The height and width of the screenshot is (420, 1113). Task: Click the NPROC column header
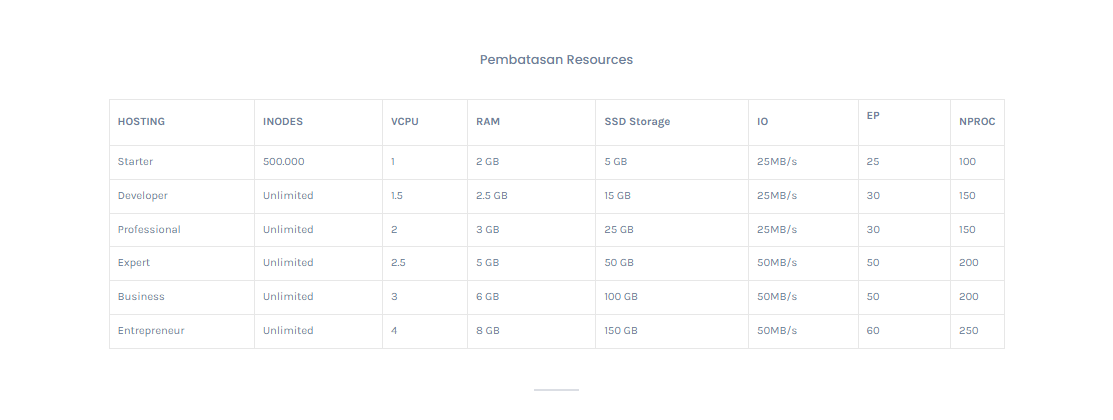(977, 122)
